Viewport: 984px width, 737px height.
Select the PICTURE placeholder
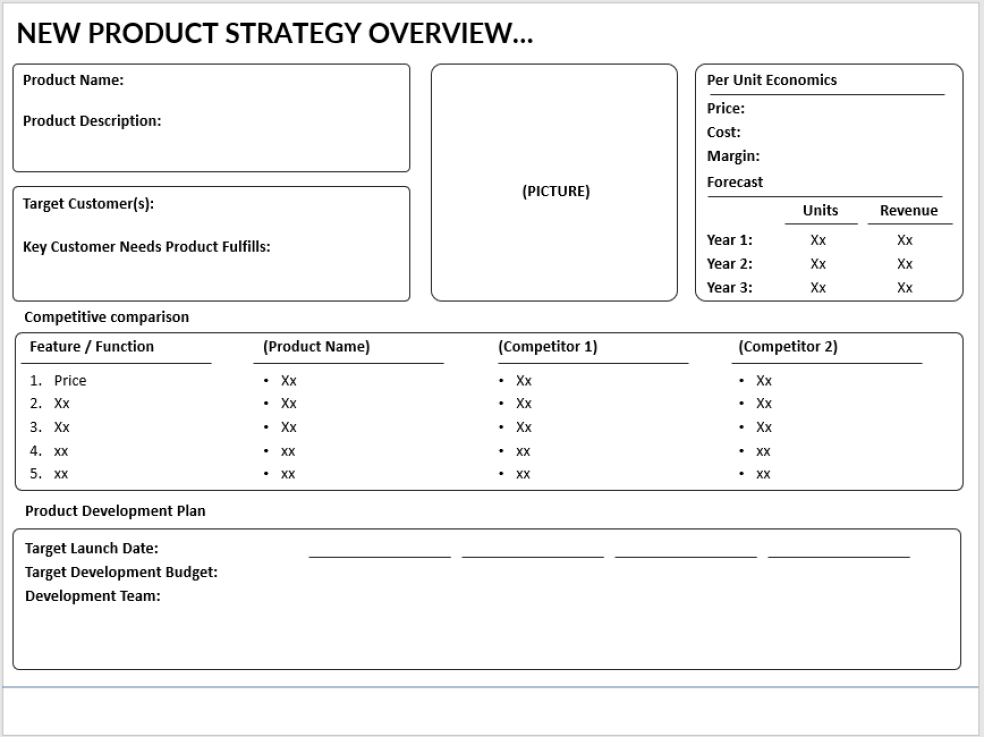coord(555,191)
